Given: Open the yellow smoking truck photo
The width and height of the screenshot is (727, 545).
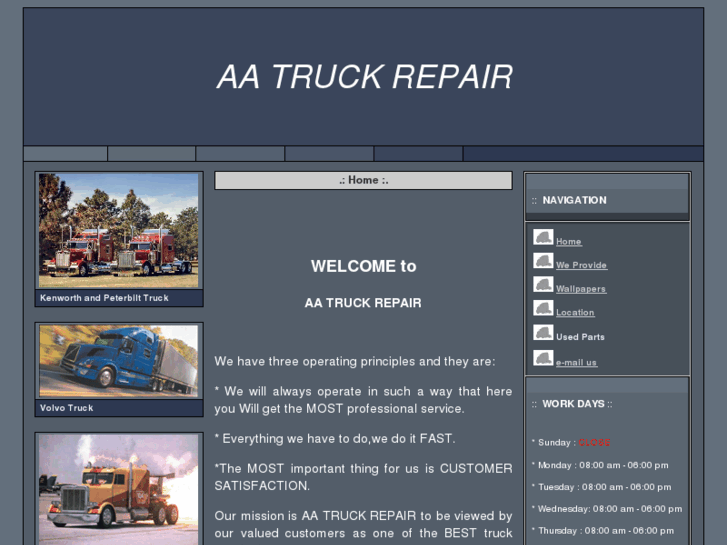Looking at the screenshot, I should point(119,489).
